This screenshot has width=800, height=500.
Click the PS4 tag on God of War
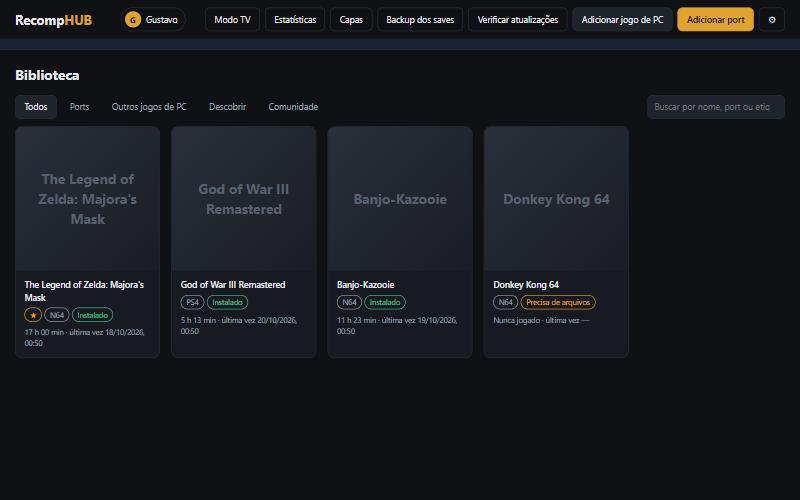pos(192,303)
